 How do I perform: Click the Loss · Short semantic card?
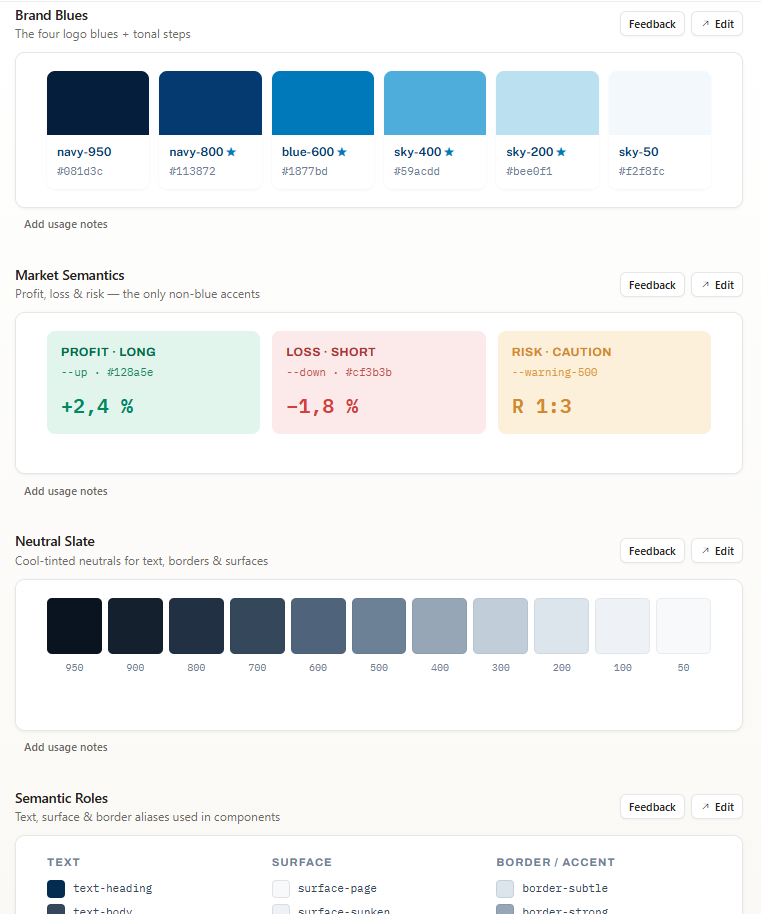pos(379,382)
